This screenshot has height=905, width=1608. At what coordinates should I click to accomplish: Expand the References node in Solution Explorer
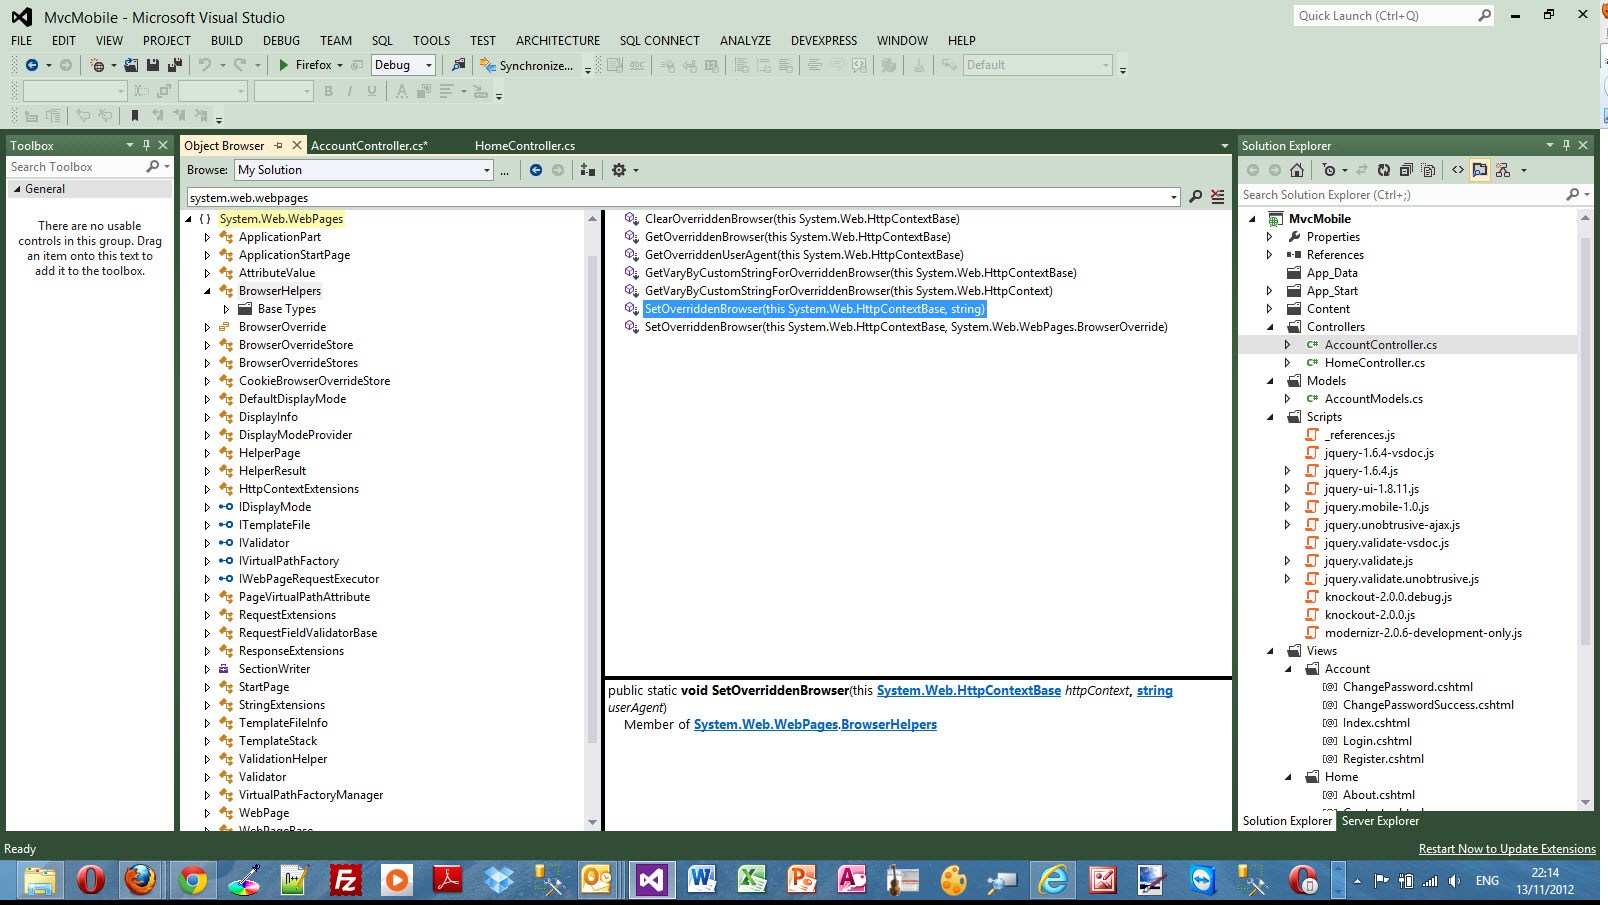[x=1270, y=255]
